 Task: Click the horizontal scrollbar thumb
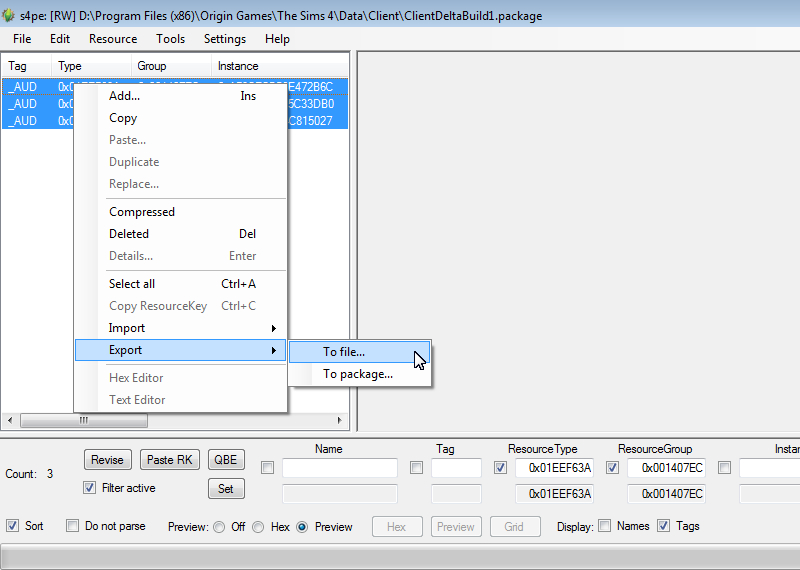pyautogui.click(x=84, y=420)
